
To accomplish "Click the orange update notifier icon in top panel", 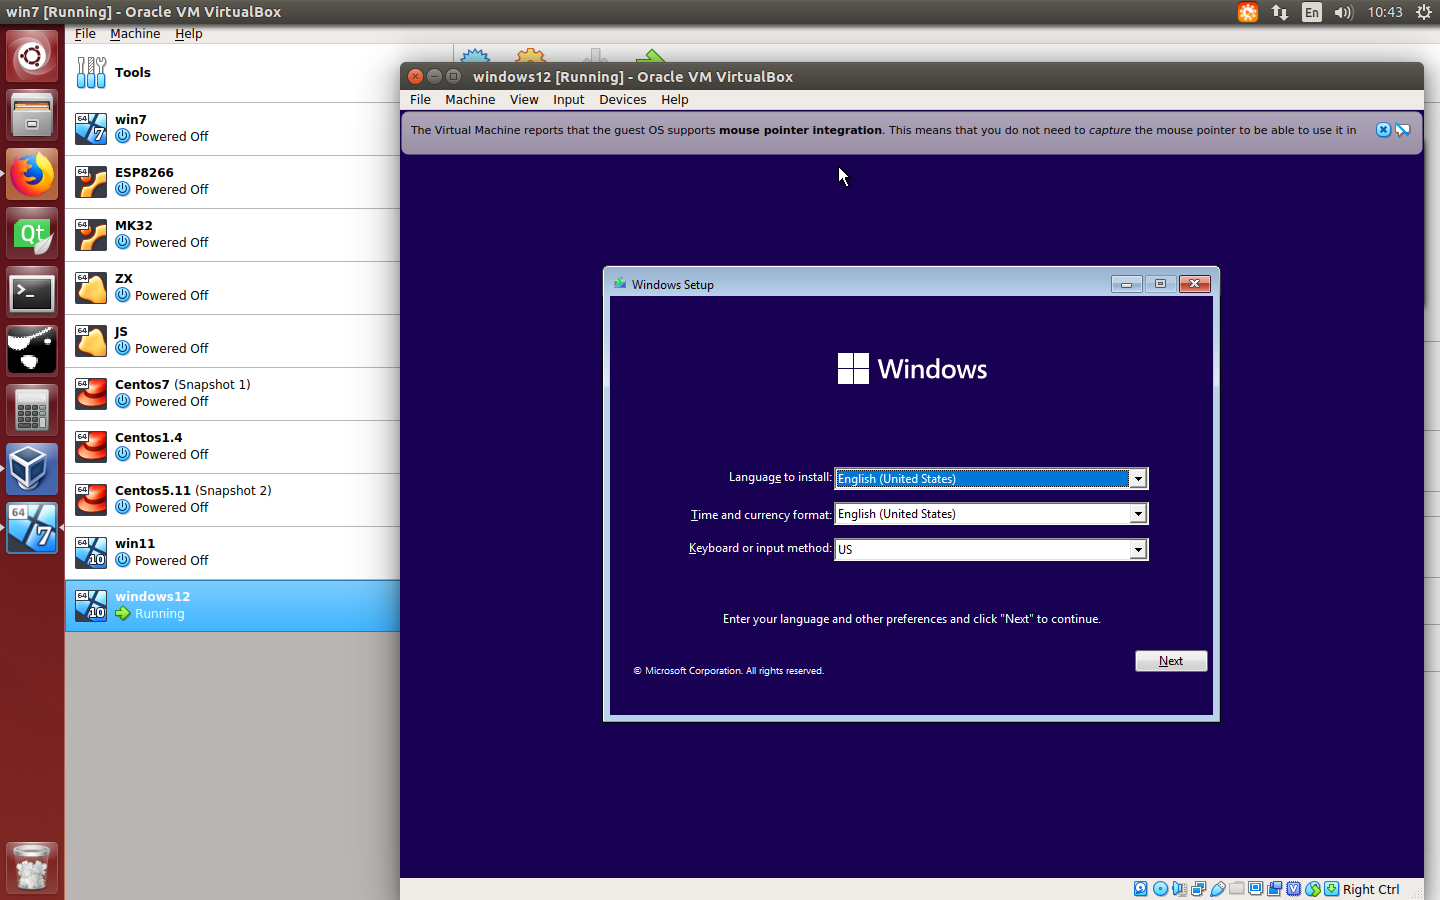I will [1248, 12].
